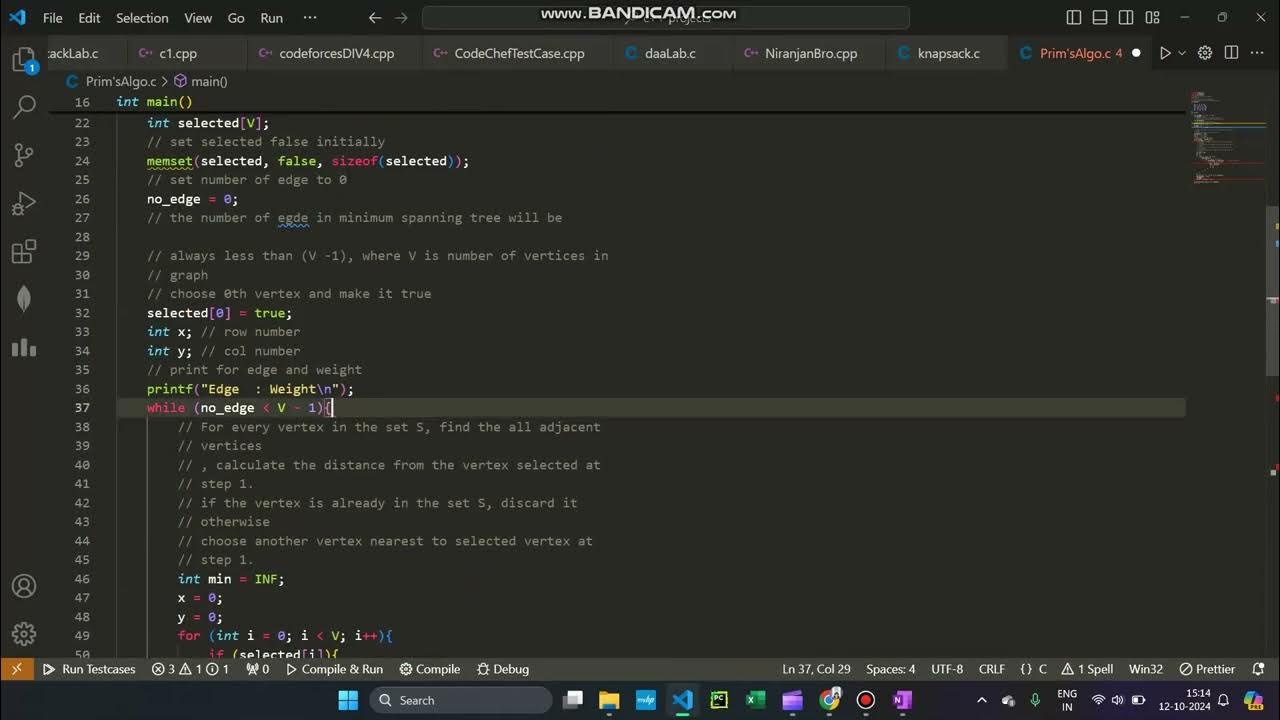This screenshot has height=720, width=1280.
Task: Click the main() breadcrumb
Action: 201,82
